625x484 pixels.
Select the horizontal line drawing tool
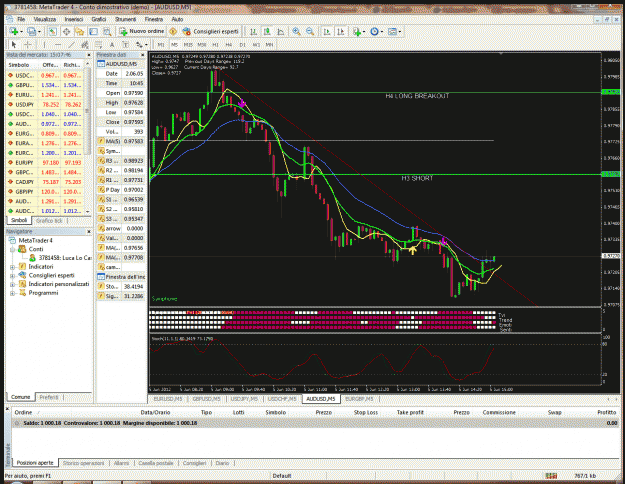tap(58, 45)
